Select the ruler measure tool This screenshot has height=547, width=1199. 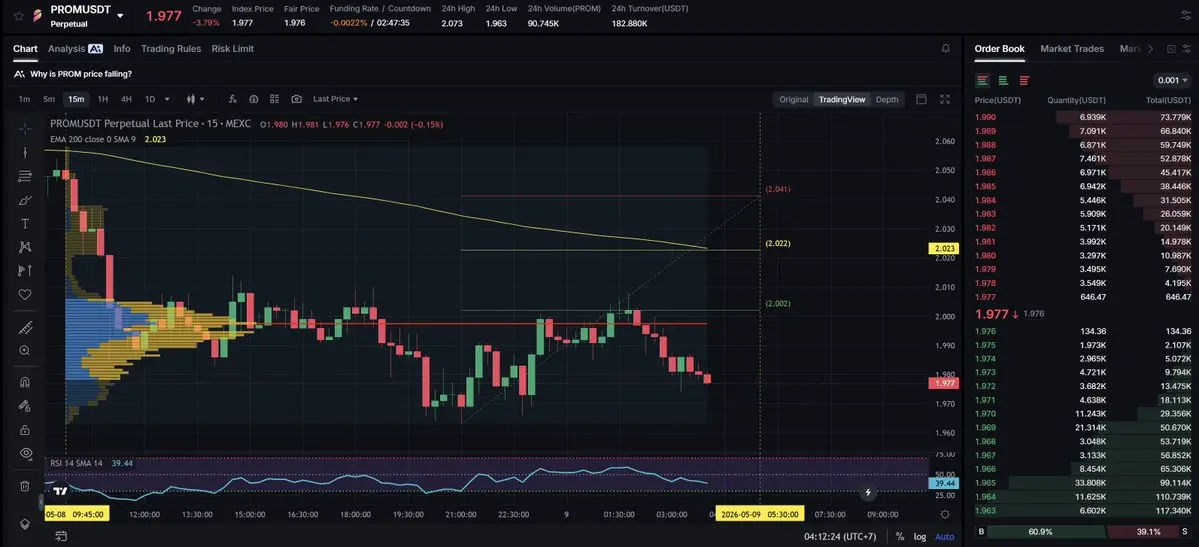point(24,327)
